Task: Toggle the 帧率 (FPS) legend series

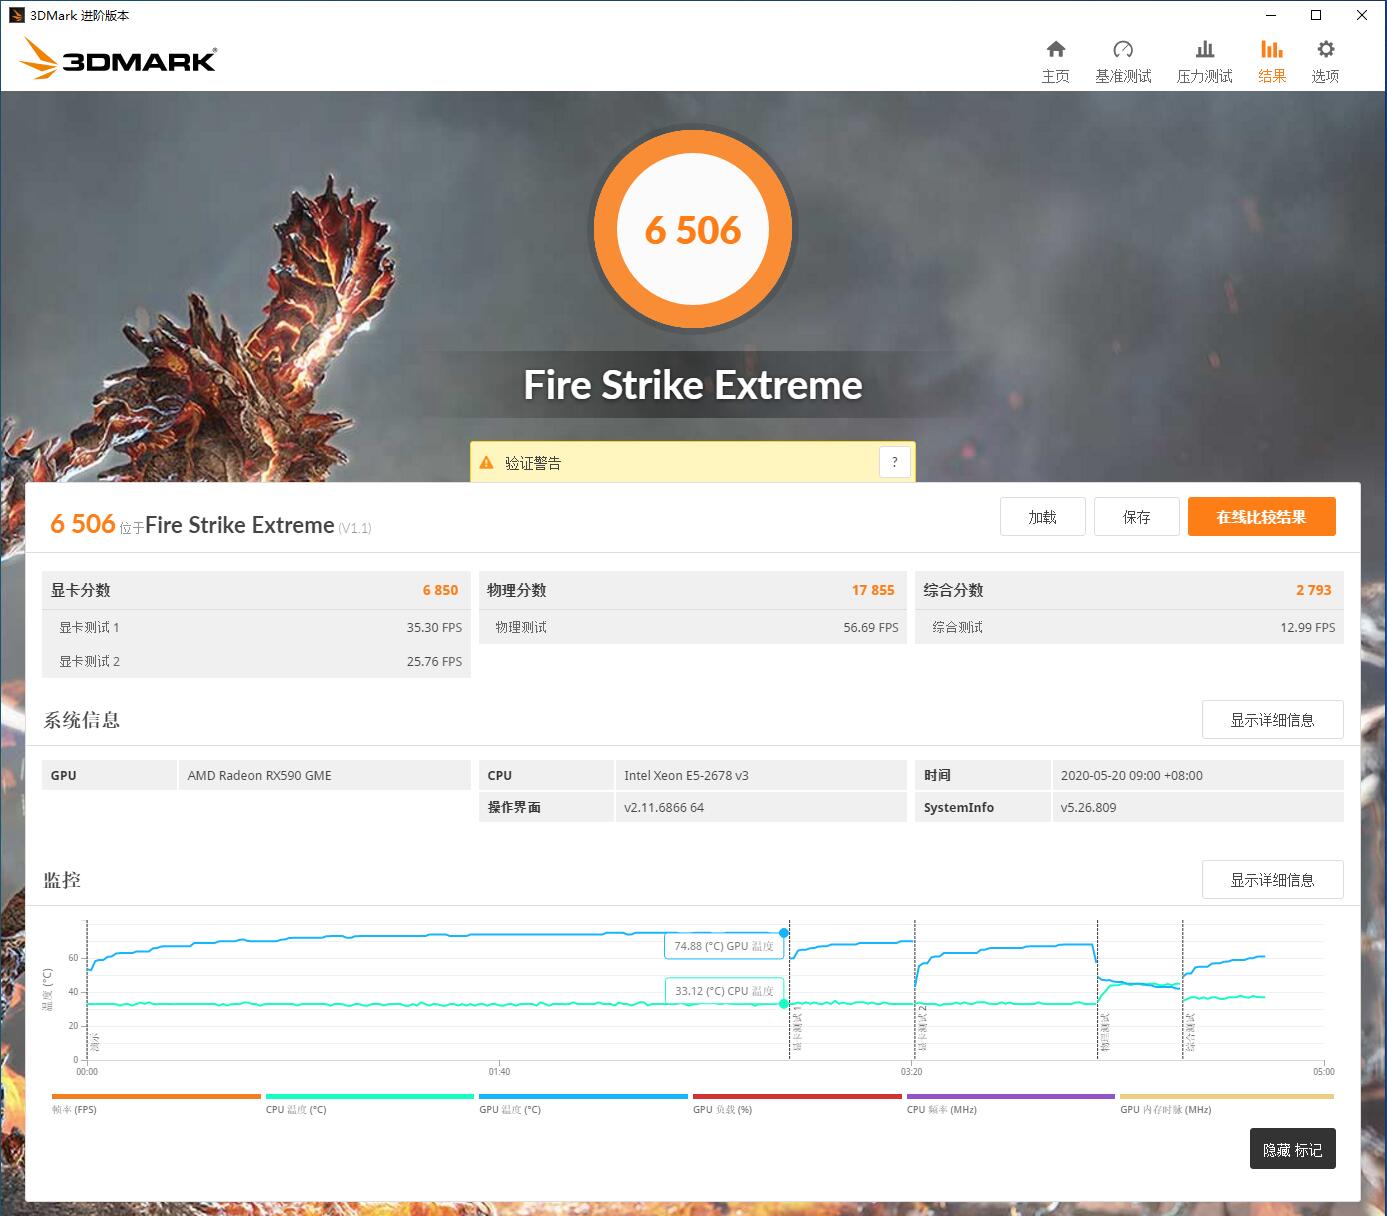Action: [156, 1103]
